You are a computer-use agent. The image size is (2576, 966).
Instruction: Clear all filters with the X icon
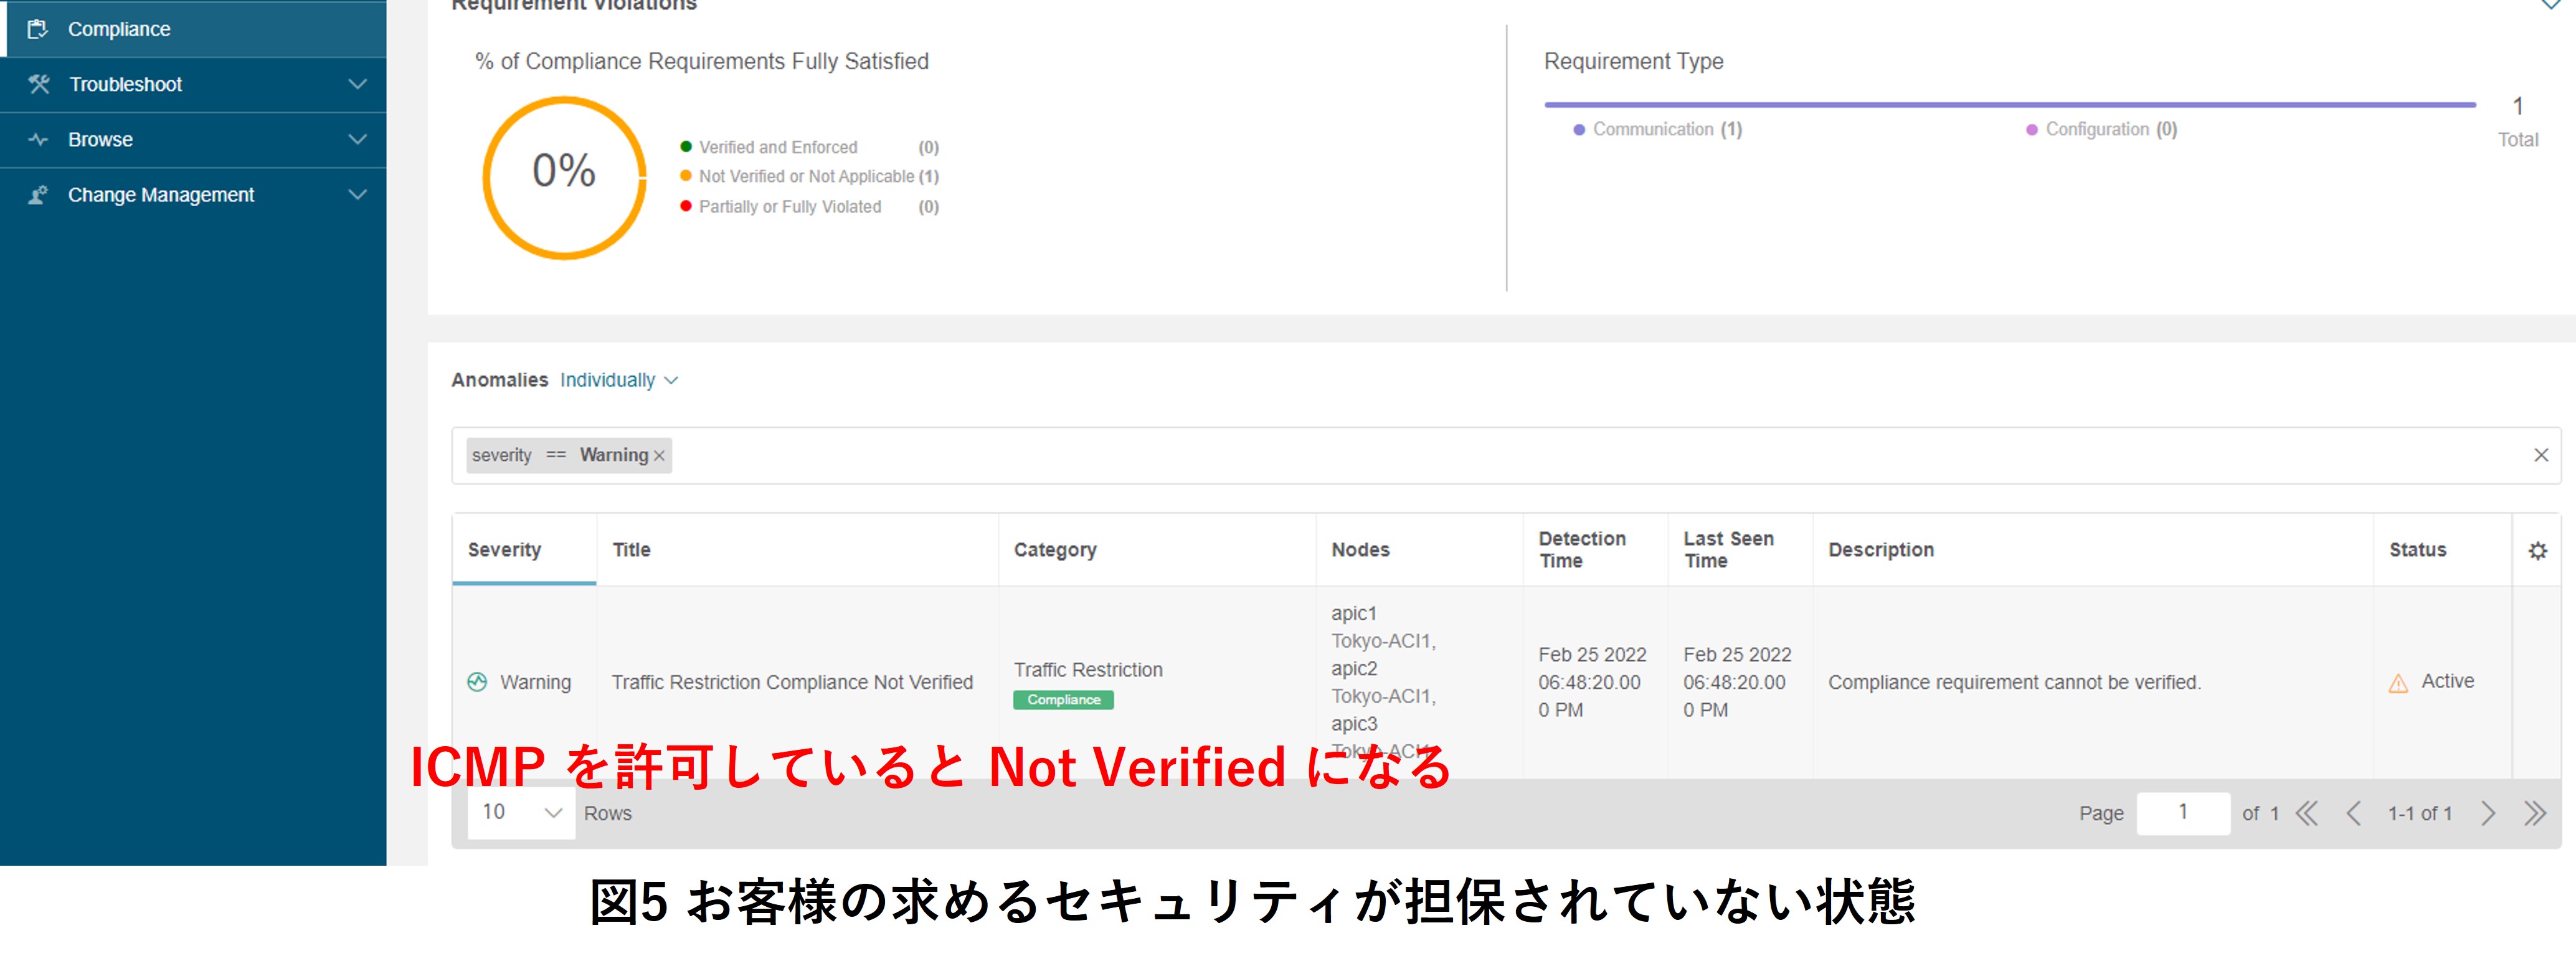2541,455
